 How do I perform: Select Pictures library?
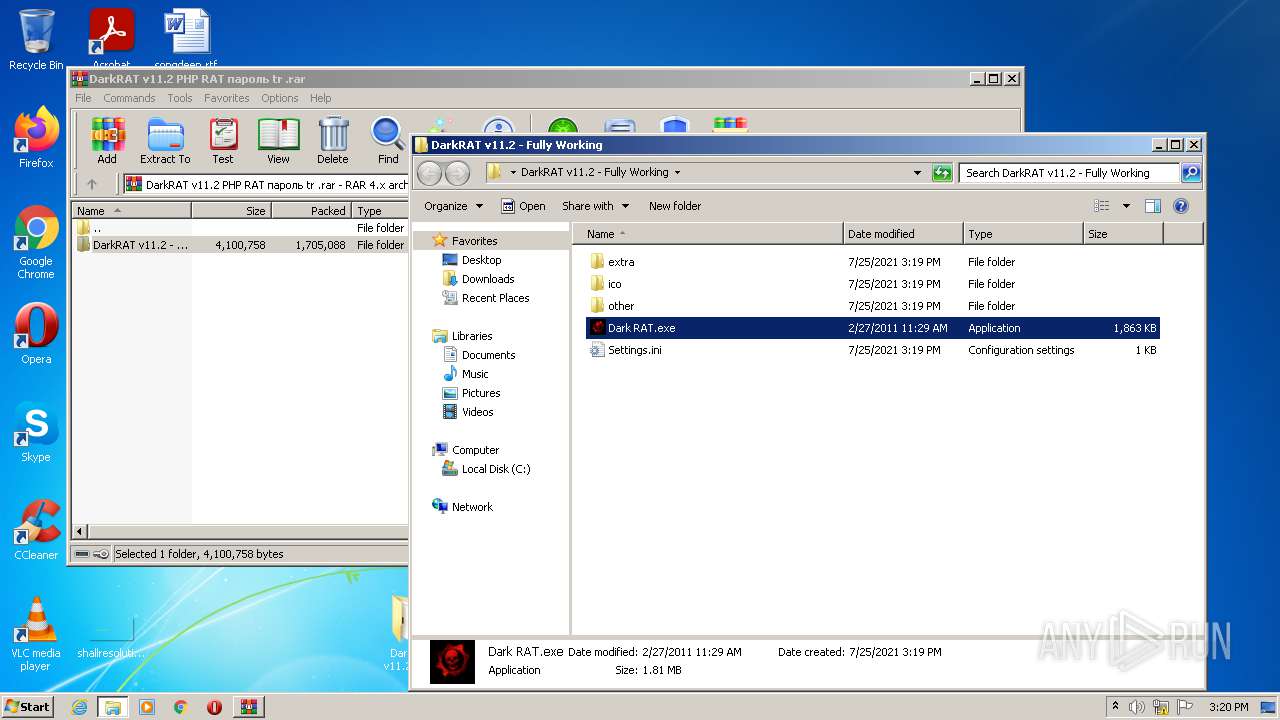tap(481, 393)
